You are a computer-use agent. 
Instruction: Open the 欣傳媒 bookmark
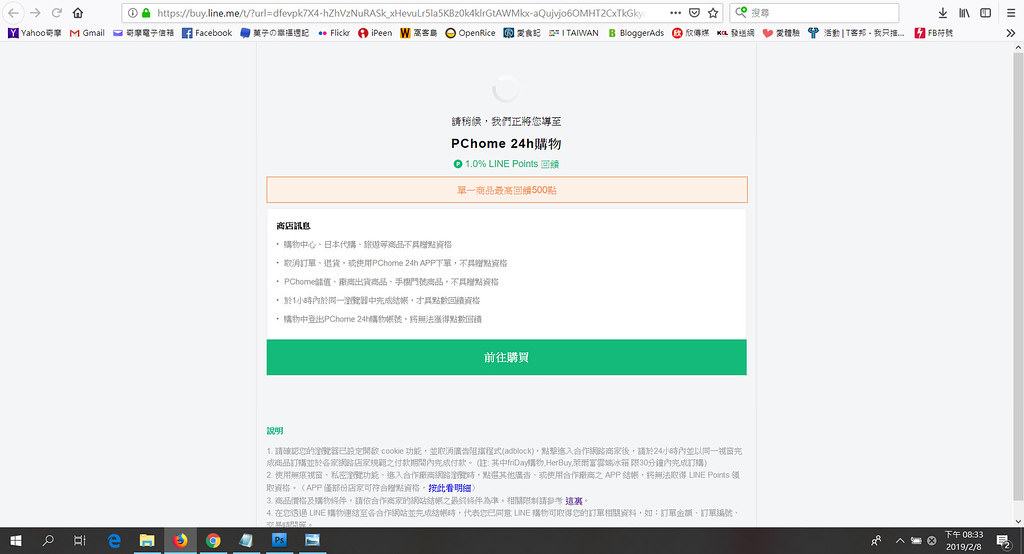(690, 33)
